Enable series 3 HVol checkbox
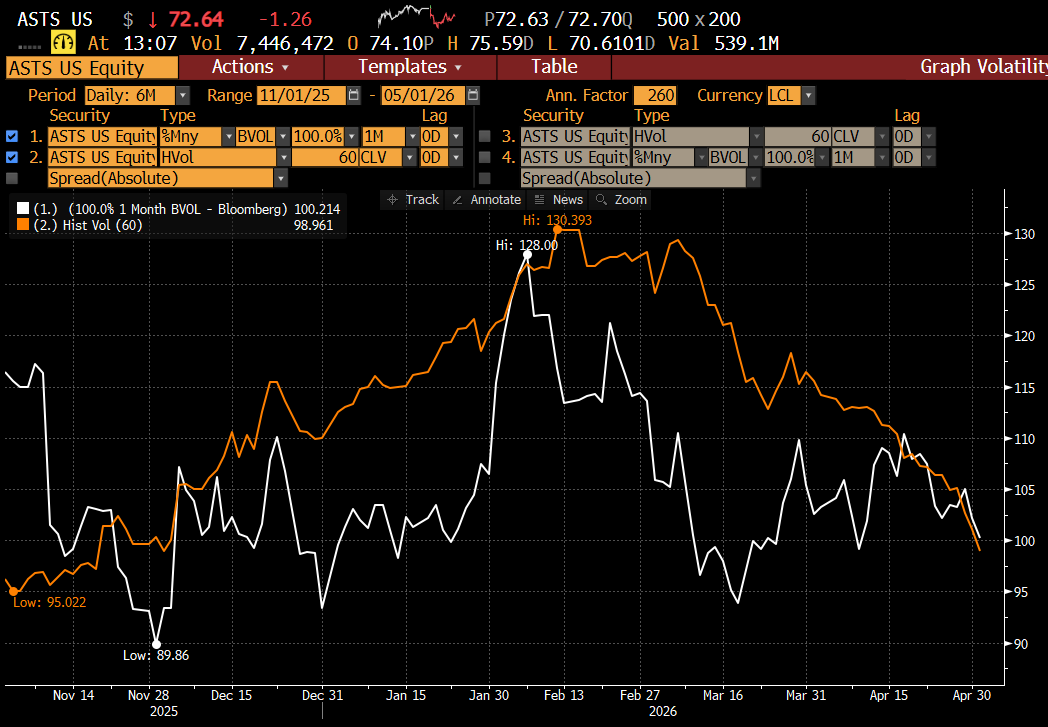The height and width of the screenshot is (727, 1048). click(x=485, y=136)
